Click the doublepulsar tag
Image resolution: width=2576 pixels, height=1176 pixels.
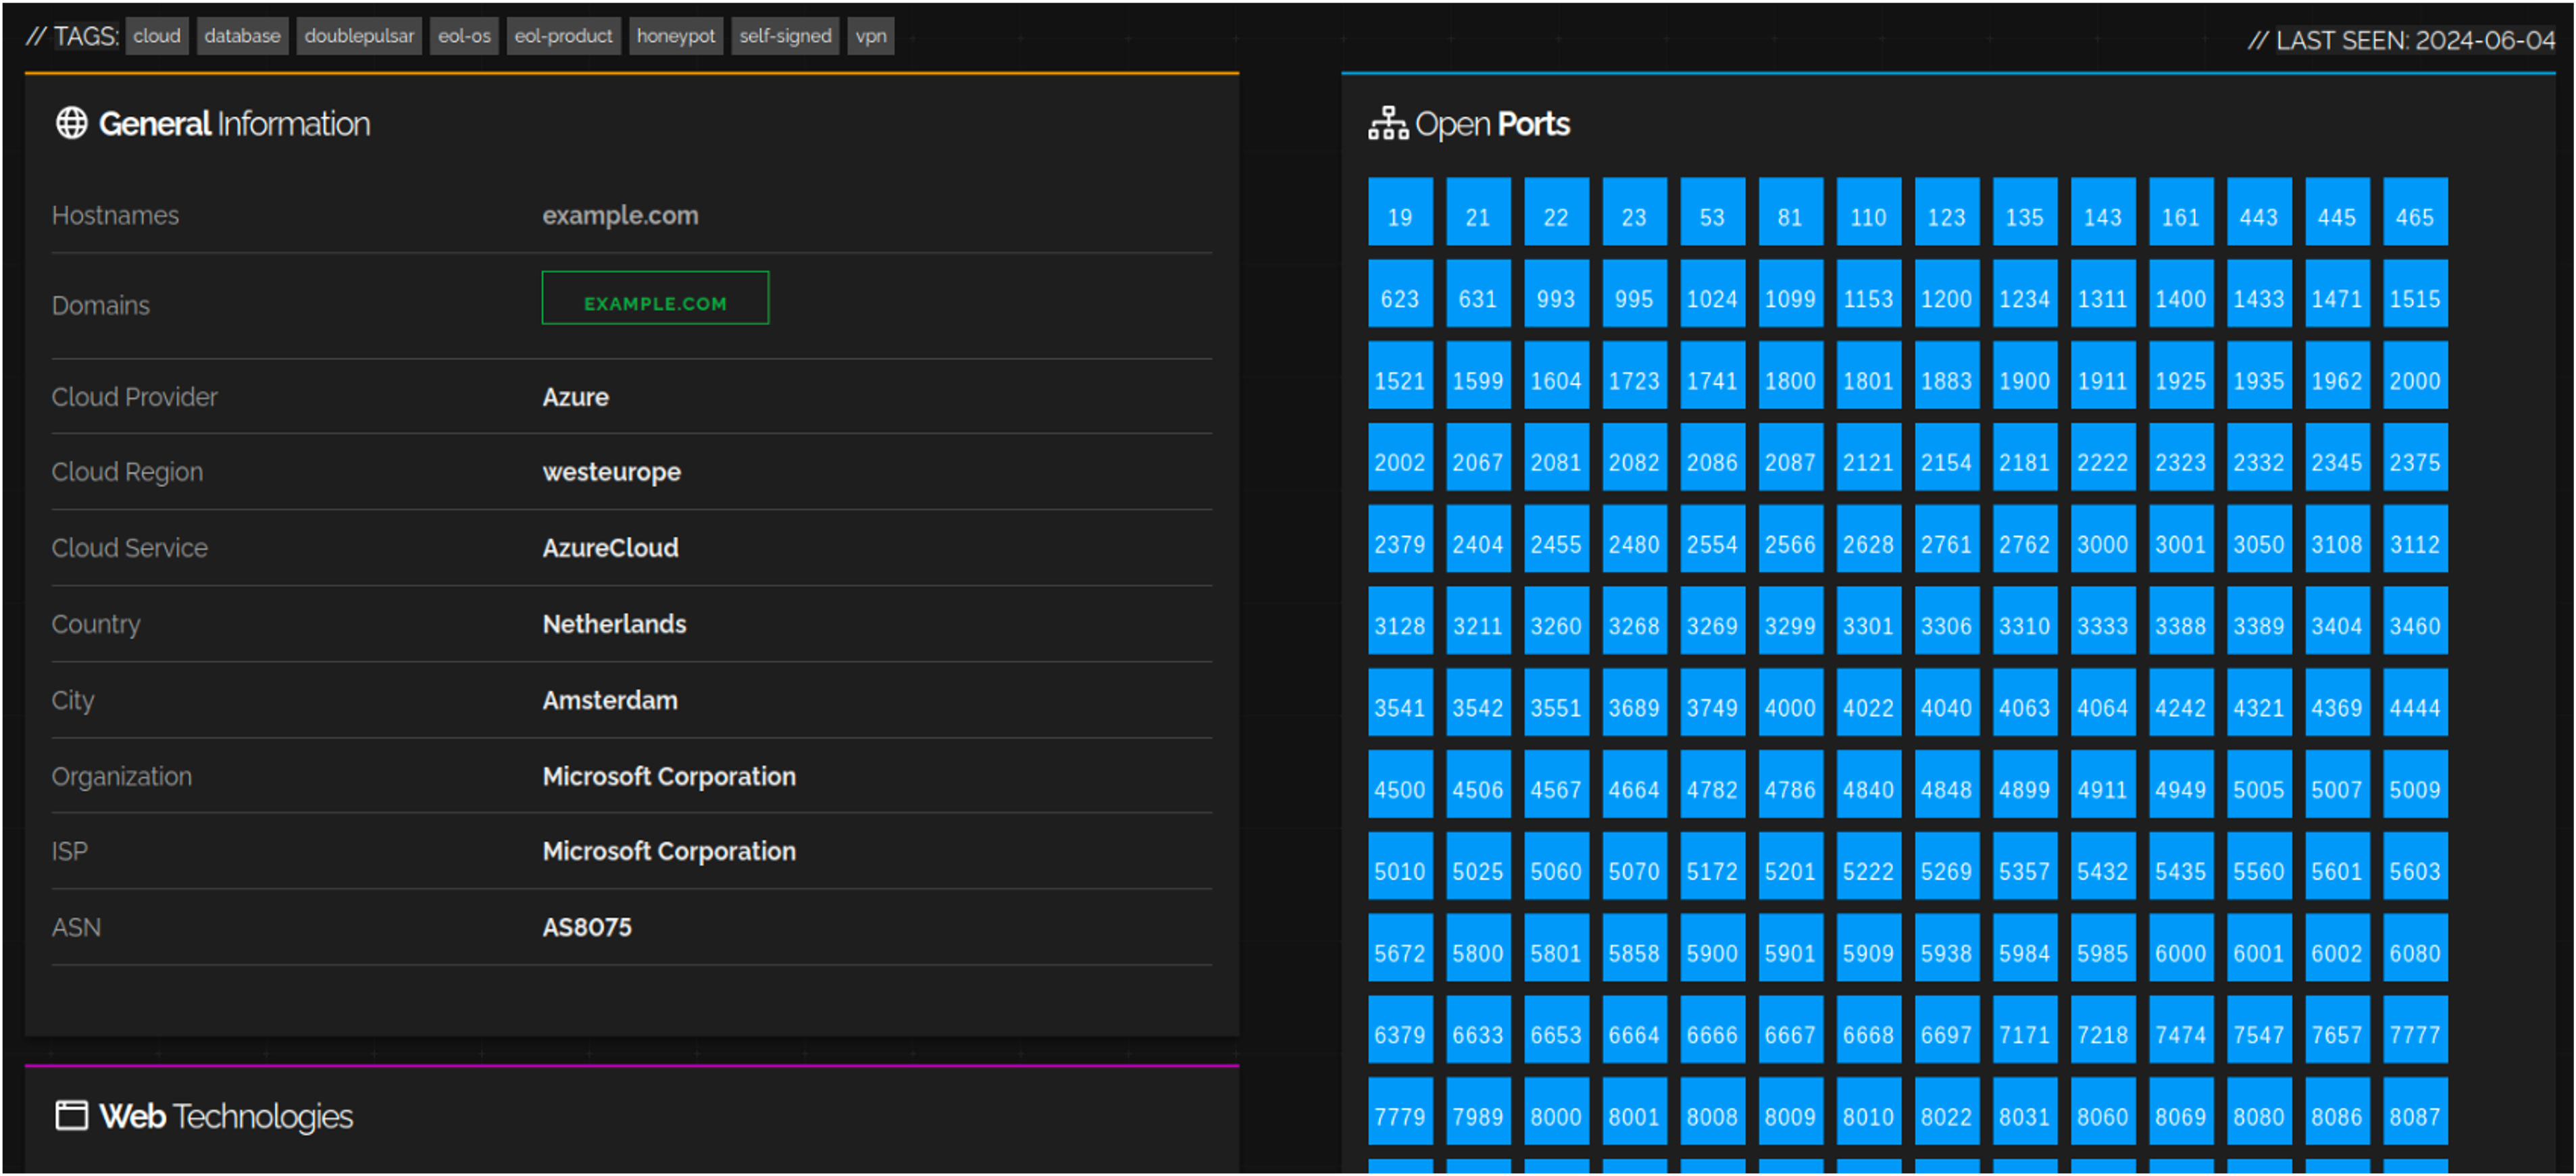(359, 36)
